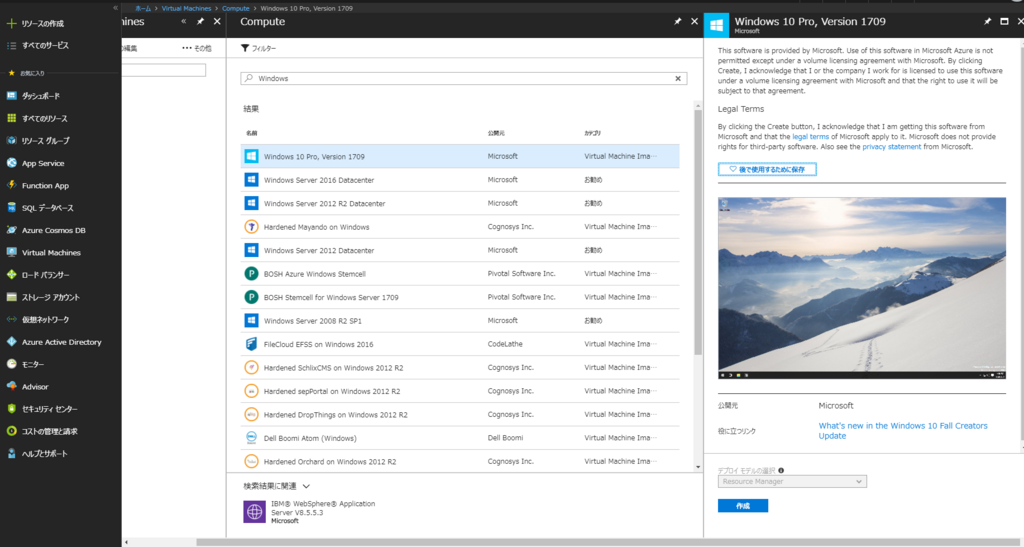The image size is (1024, 547).
Task: Click the SQL database icon
Action: 11,208
